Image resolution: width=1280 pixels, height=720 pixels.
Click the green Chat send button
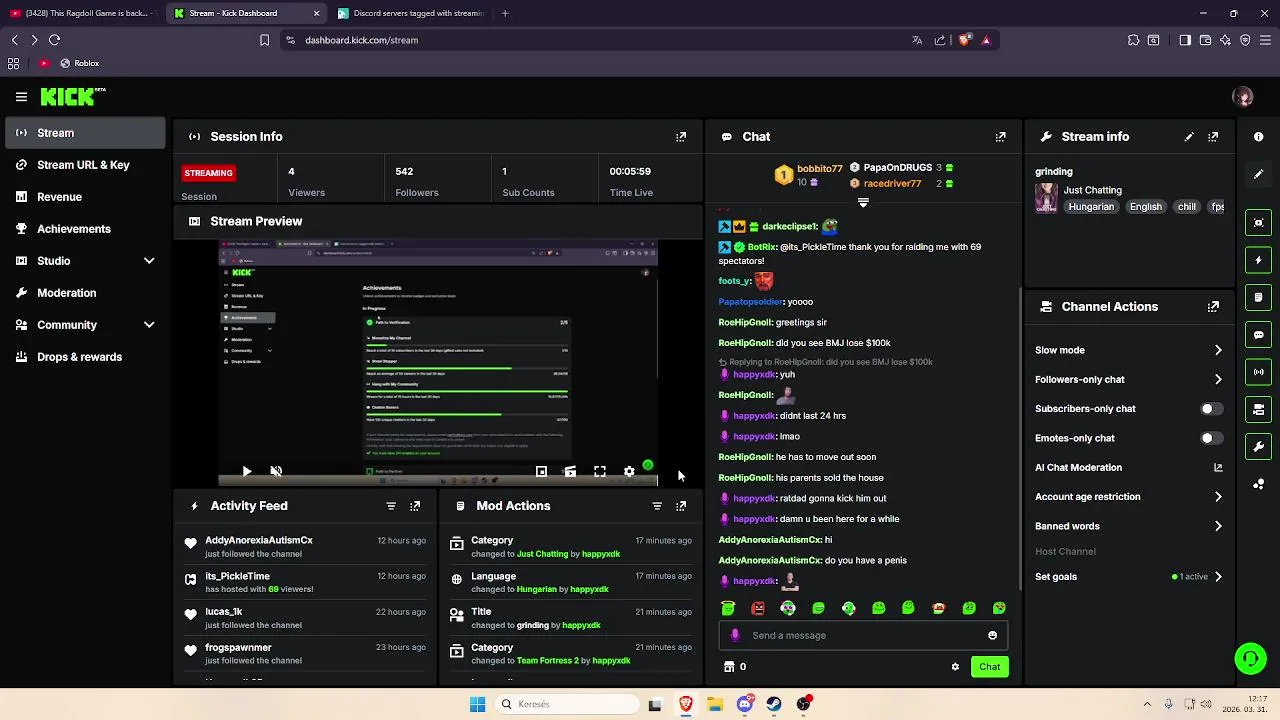pyautogui.click(x=989, y=667)
